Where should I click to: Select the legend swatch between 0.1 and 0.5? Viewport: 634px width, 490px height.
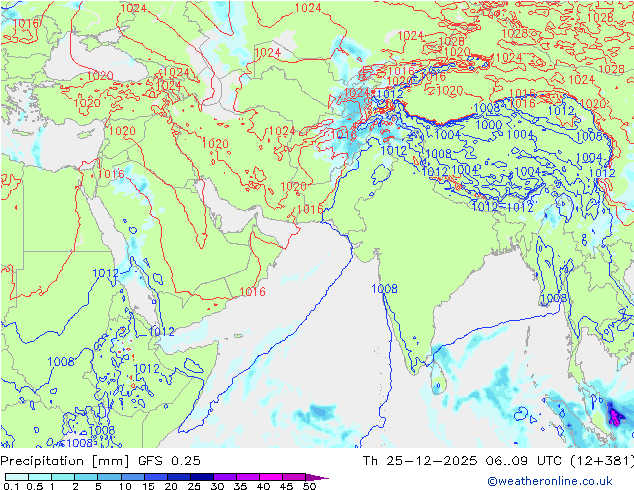(x=17, y=477)
